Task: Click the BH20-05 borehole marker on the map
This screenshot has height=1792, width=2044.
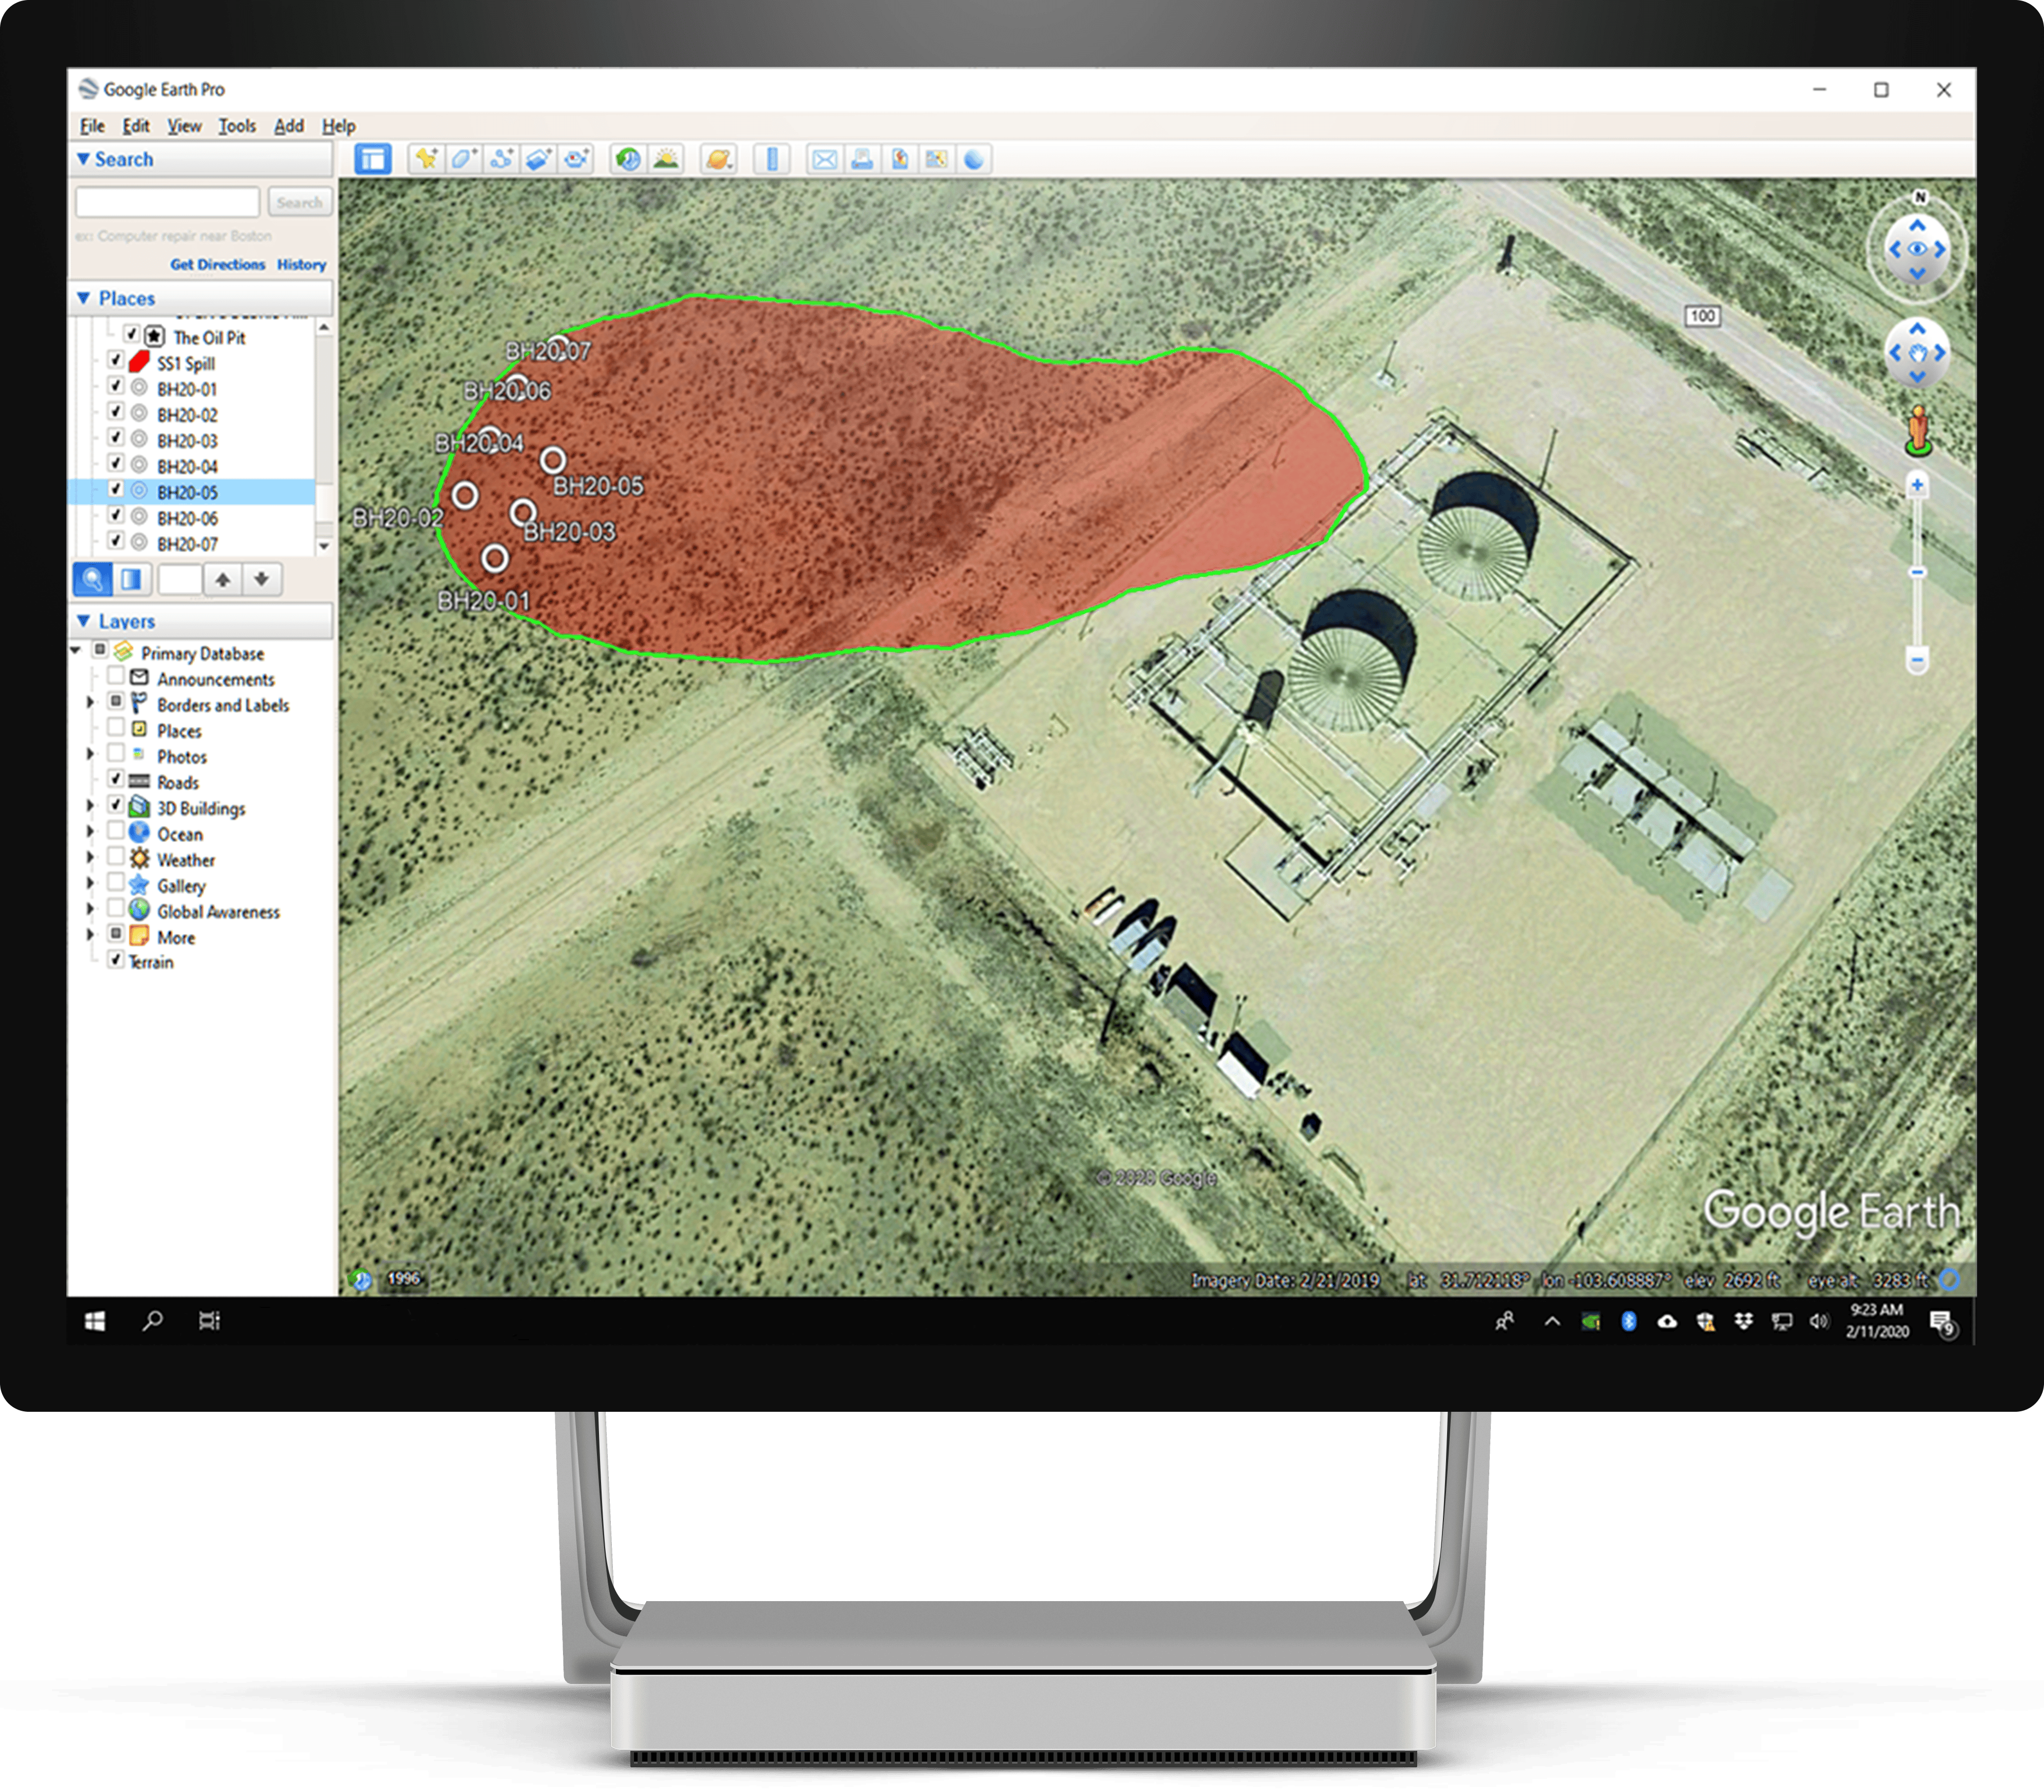Action: (553, 460)
